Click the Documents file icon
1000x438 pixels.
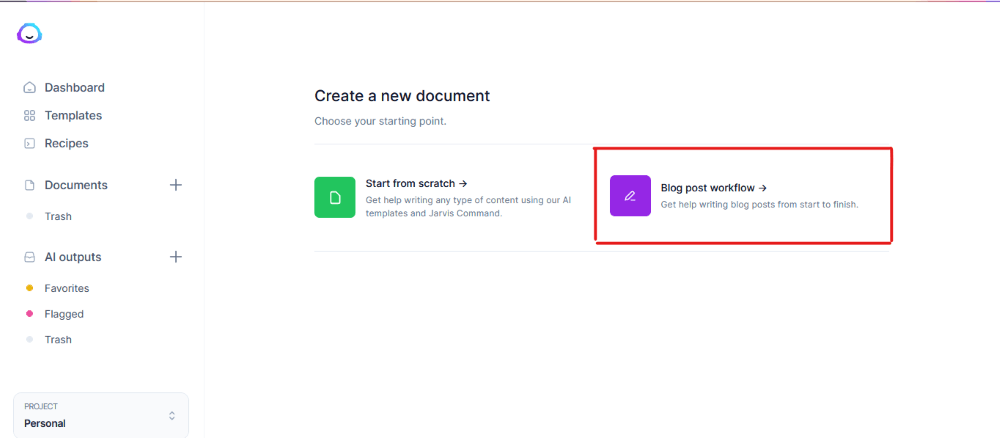click(29, 185)
